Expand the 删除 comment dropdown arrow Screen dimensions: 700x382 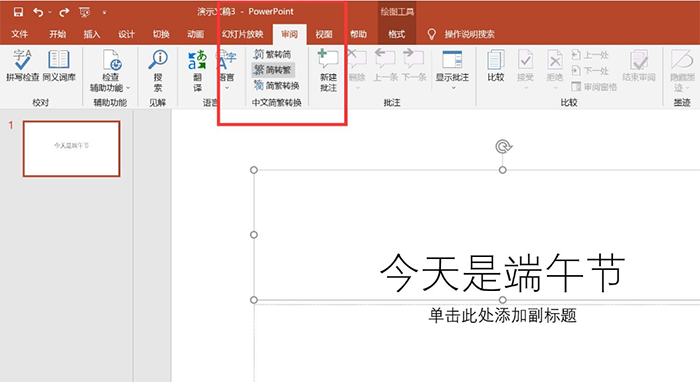pyautogui.click(x=358, y=88)
